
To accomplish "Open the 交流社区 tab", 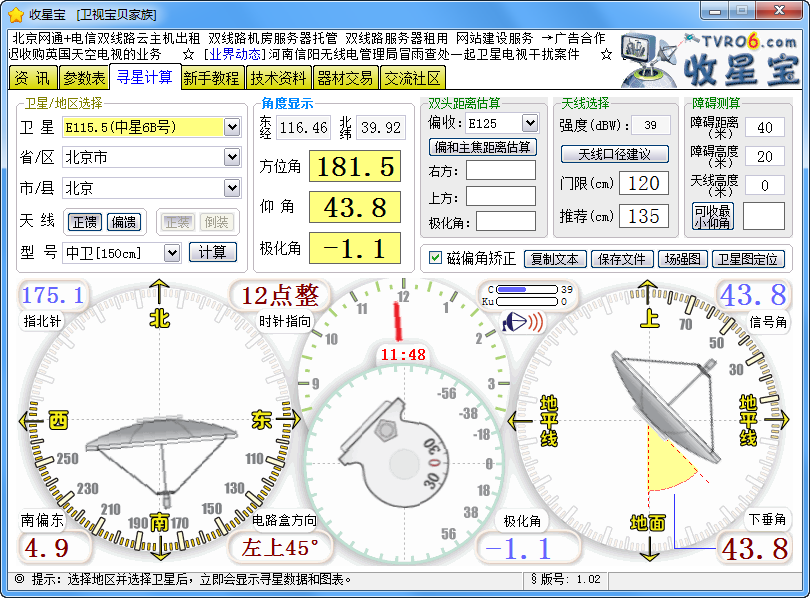I will click(x=412, y=78).
